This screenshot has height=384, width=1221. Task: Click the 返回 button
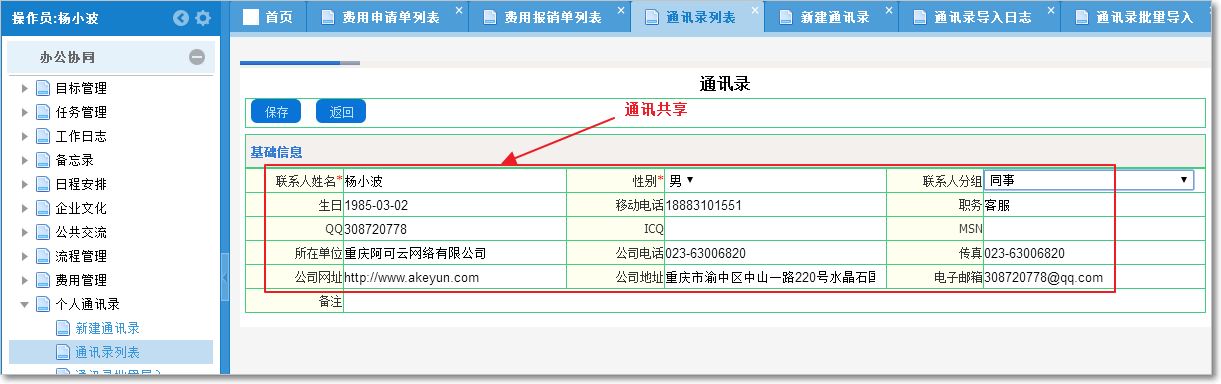(x=341, y=112)
